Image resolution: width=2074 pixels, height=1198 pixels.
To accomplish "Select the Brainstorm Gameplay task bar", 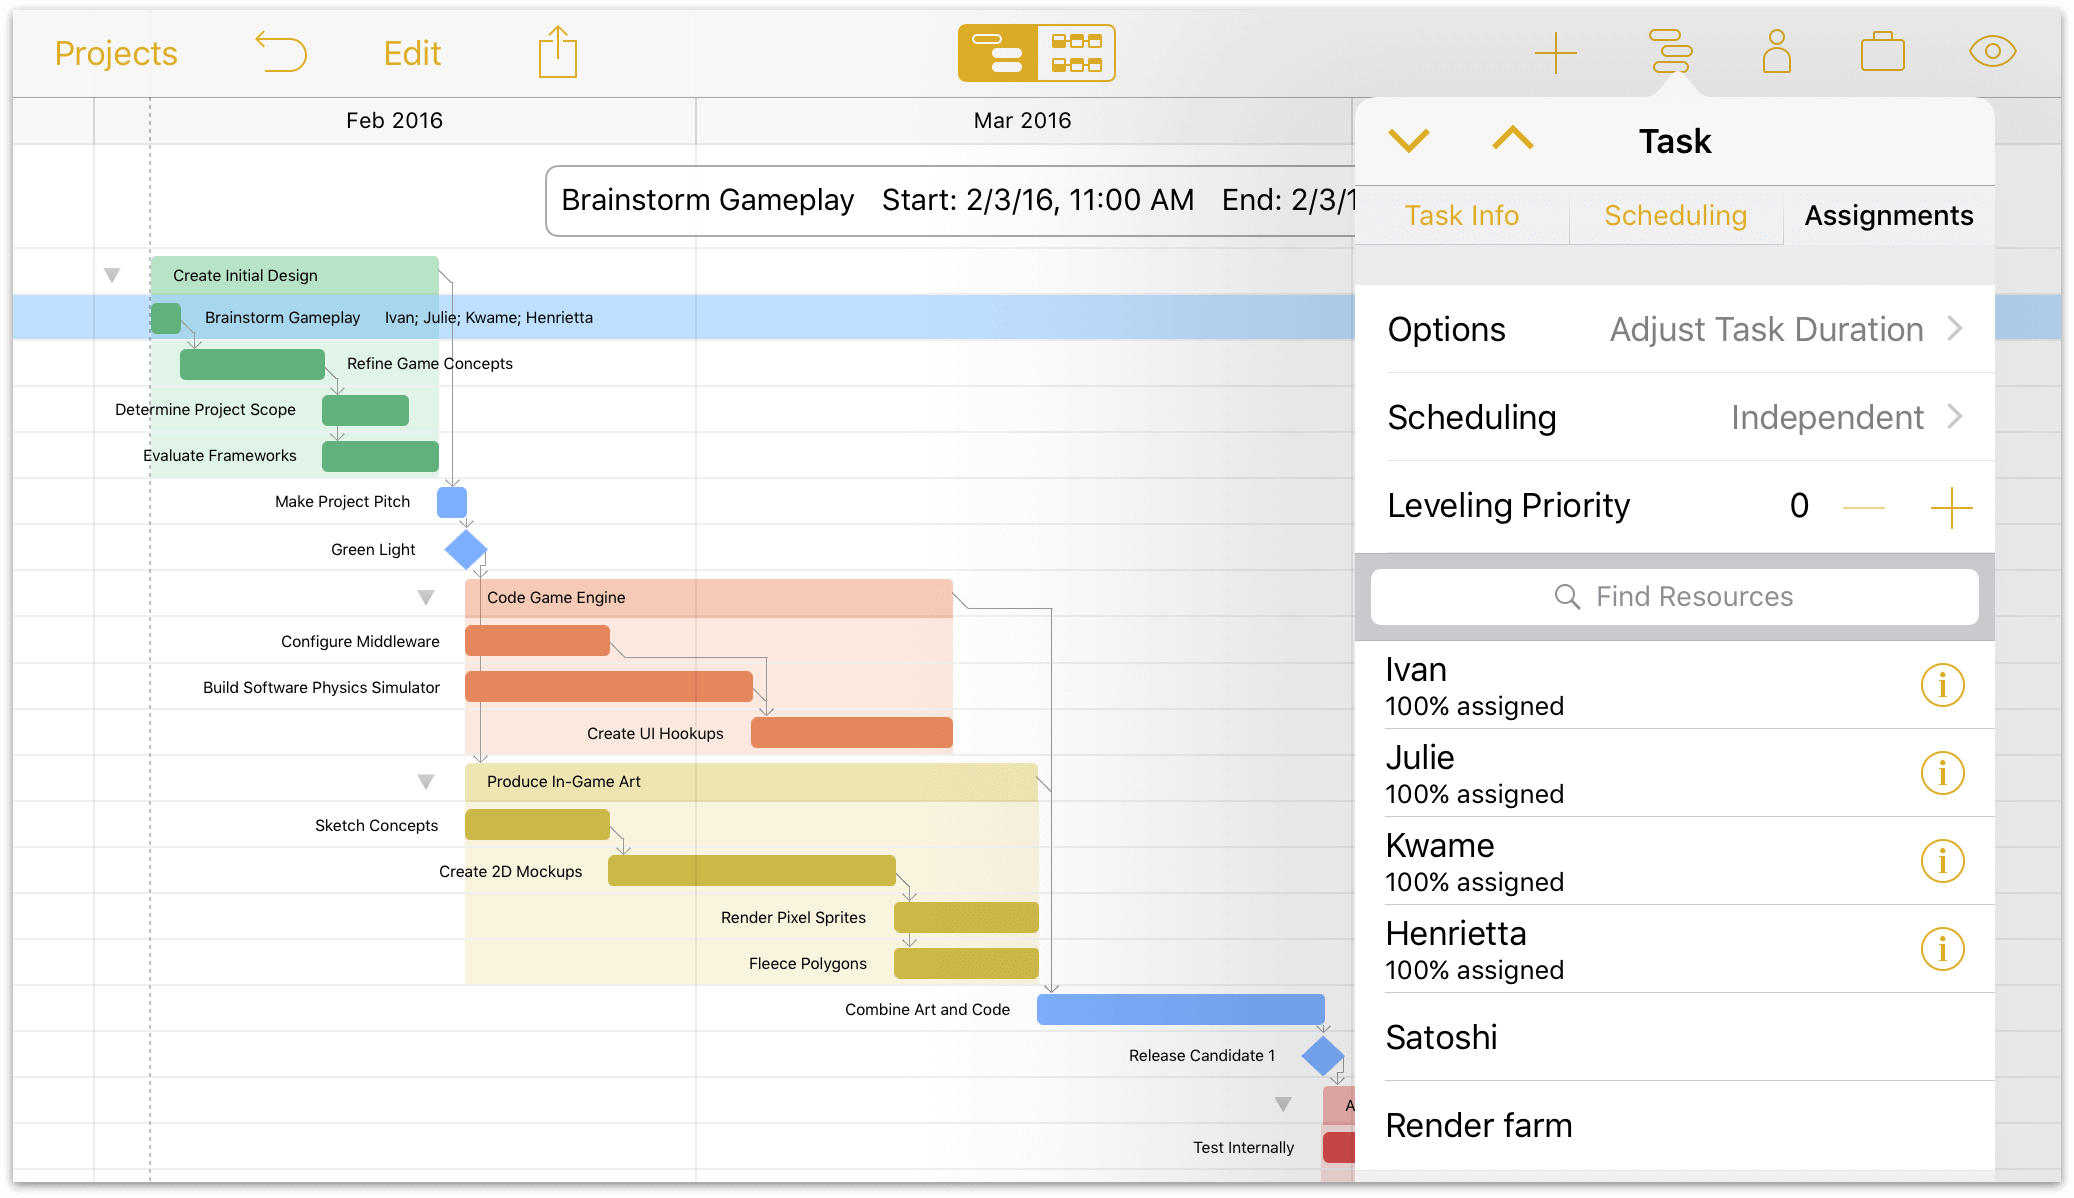I will click(x=166, y=318).
